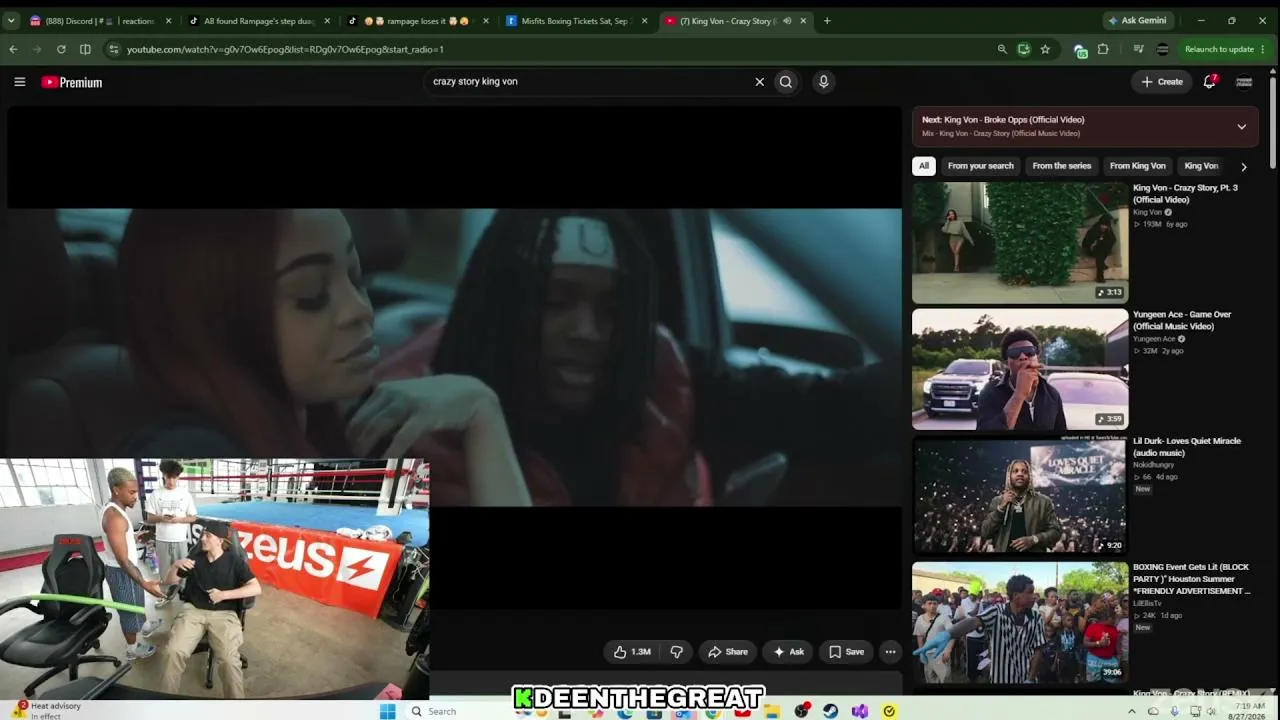
Task: Click the Ask button under the video
Action: point(788,652)
